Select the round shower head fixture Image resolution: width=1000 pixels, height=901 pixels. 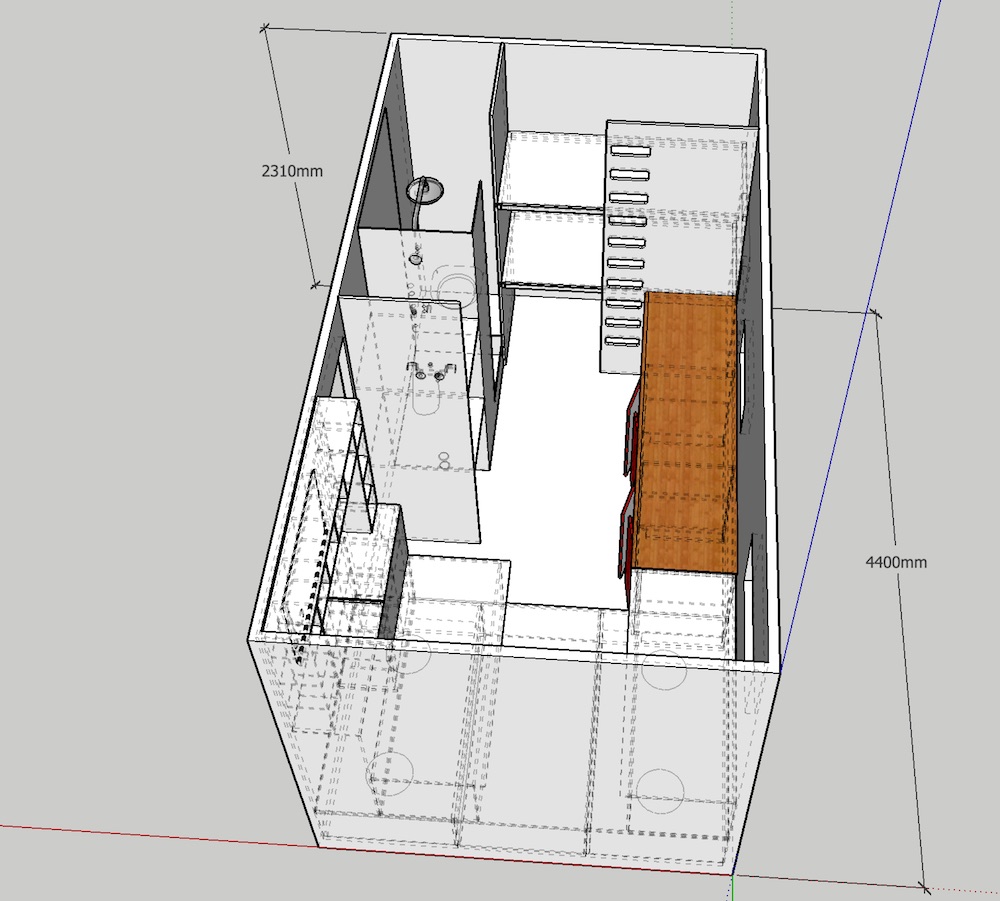(428, 190)
